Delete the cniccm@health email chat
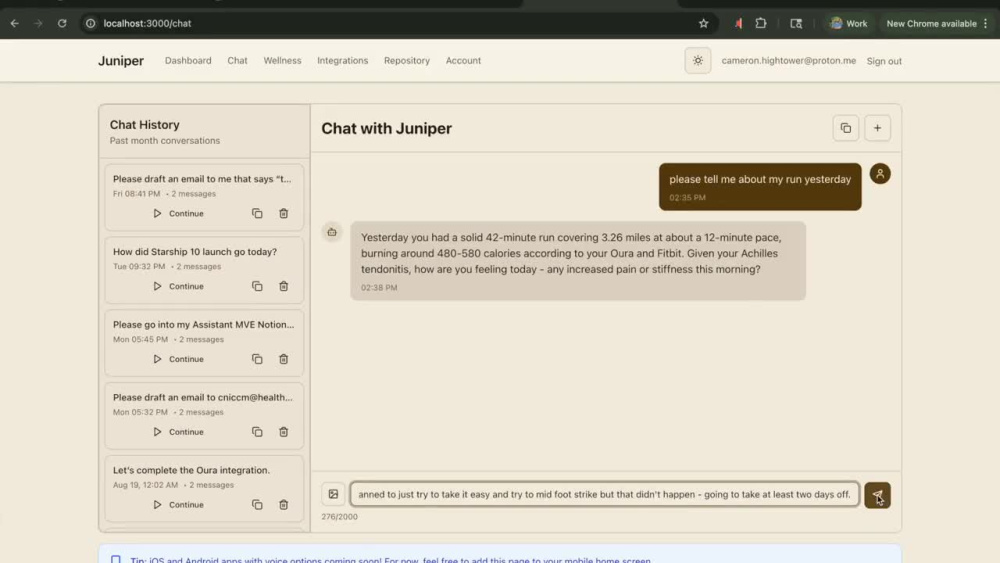The width and height of the screenshot is (1000, 563). 284,432
